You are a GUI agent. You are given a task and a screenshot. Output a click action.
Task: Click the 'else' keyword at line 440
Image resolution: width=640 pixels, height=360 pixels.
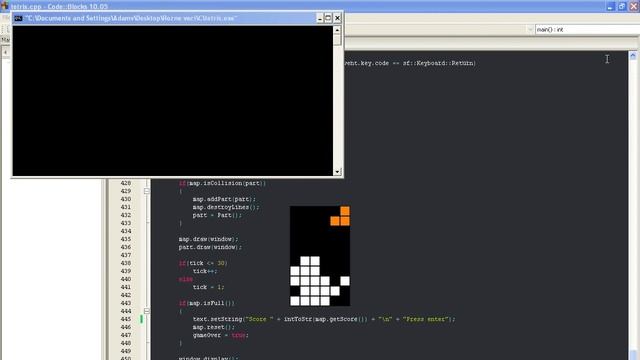point(186,279)
